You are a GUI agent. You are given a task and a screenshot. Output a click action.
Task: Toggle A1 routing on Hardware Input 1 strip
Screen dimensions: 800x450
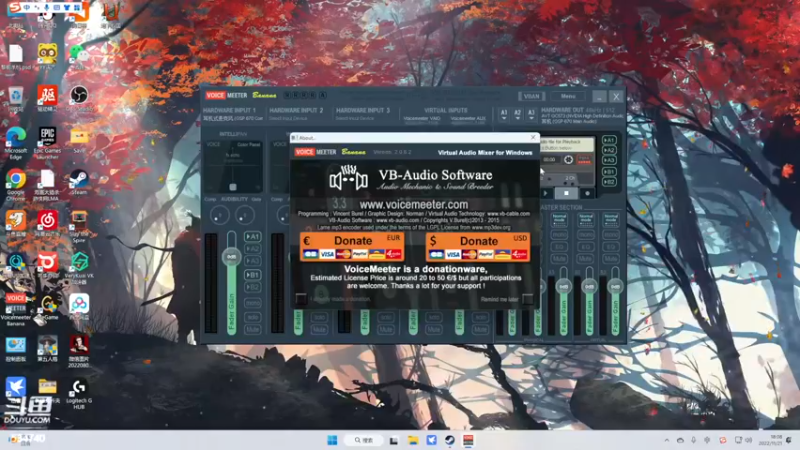(253, 237)
